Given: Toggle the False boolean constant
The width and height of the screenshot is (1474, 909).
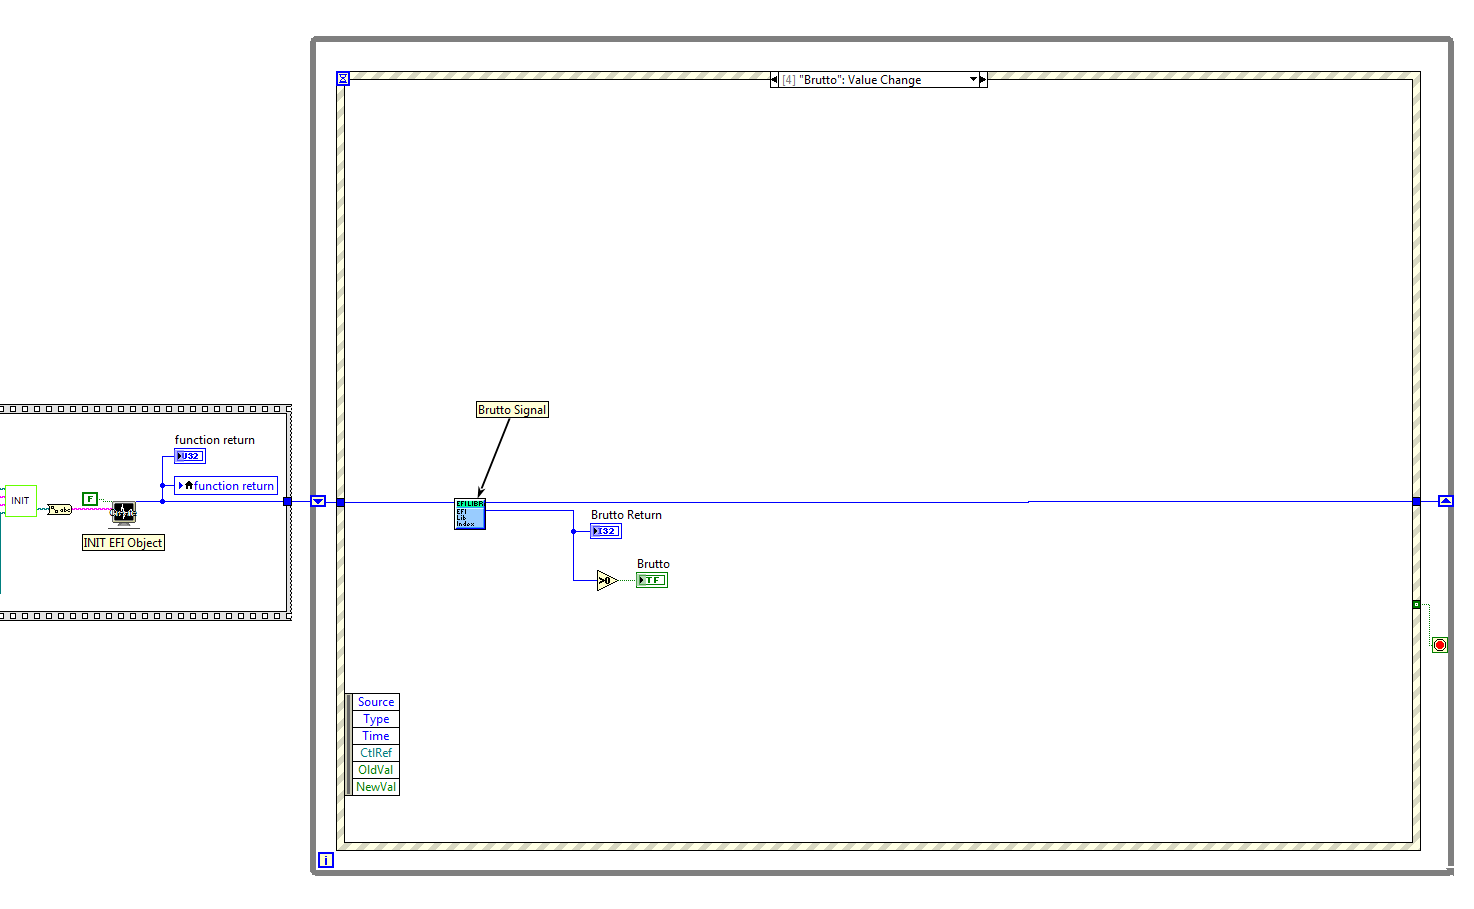Looking at the screenshot, I should tap(90, 498).
